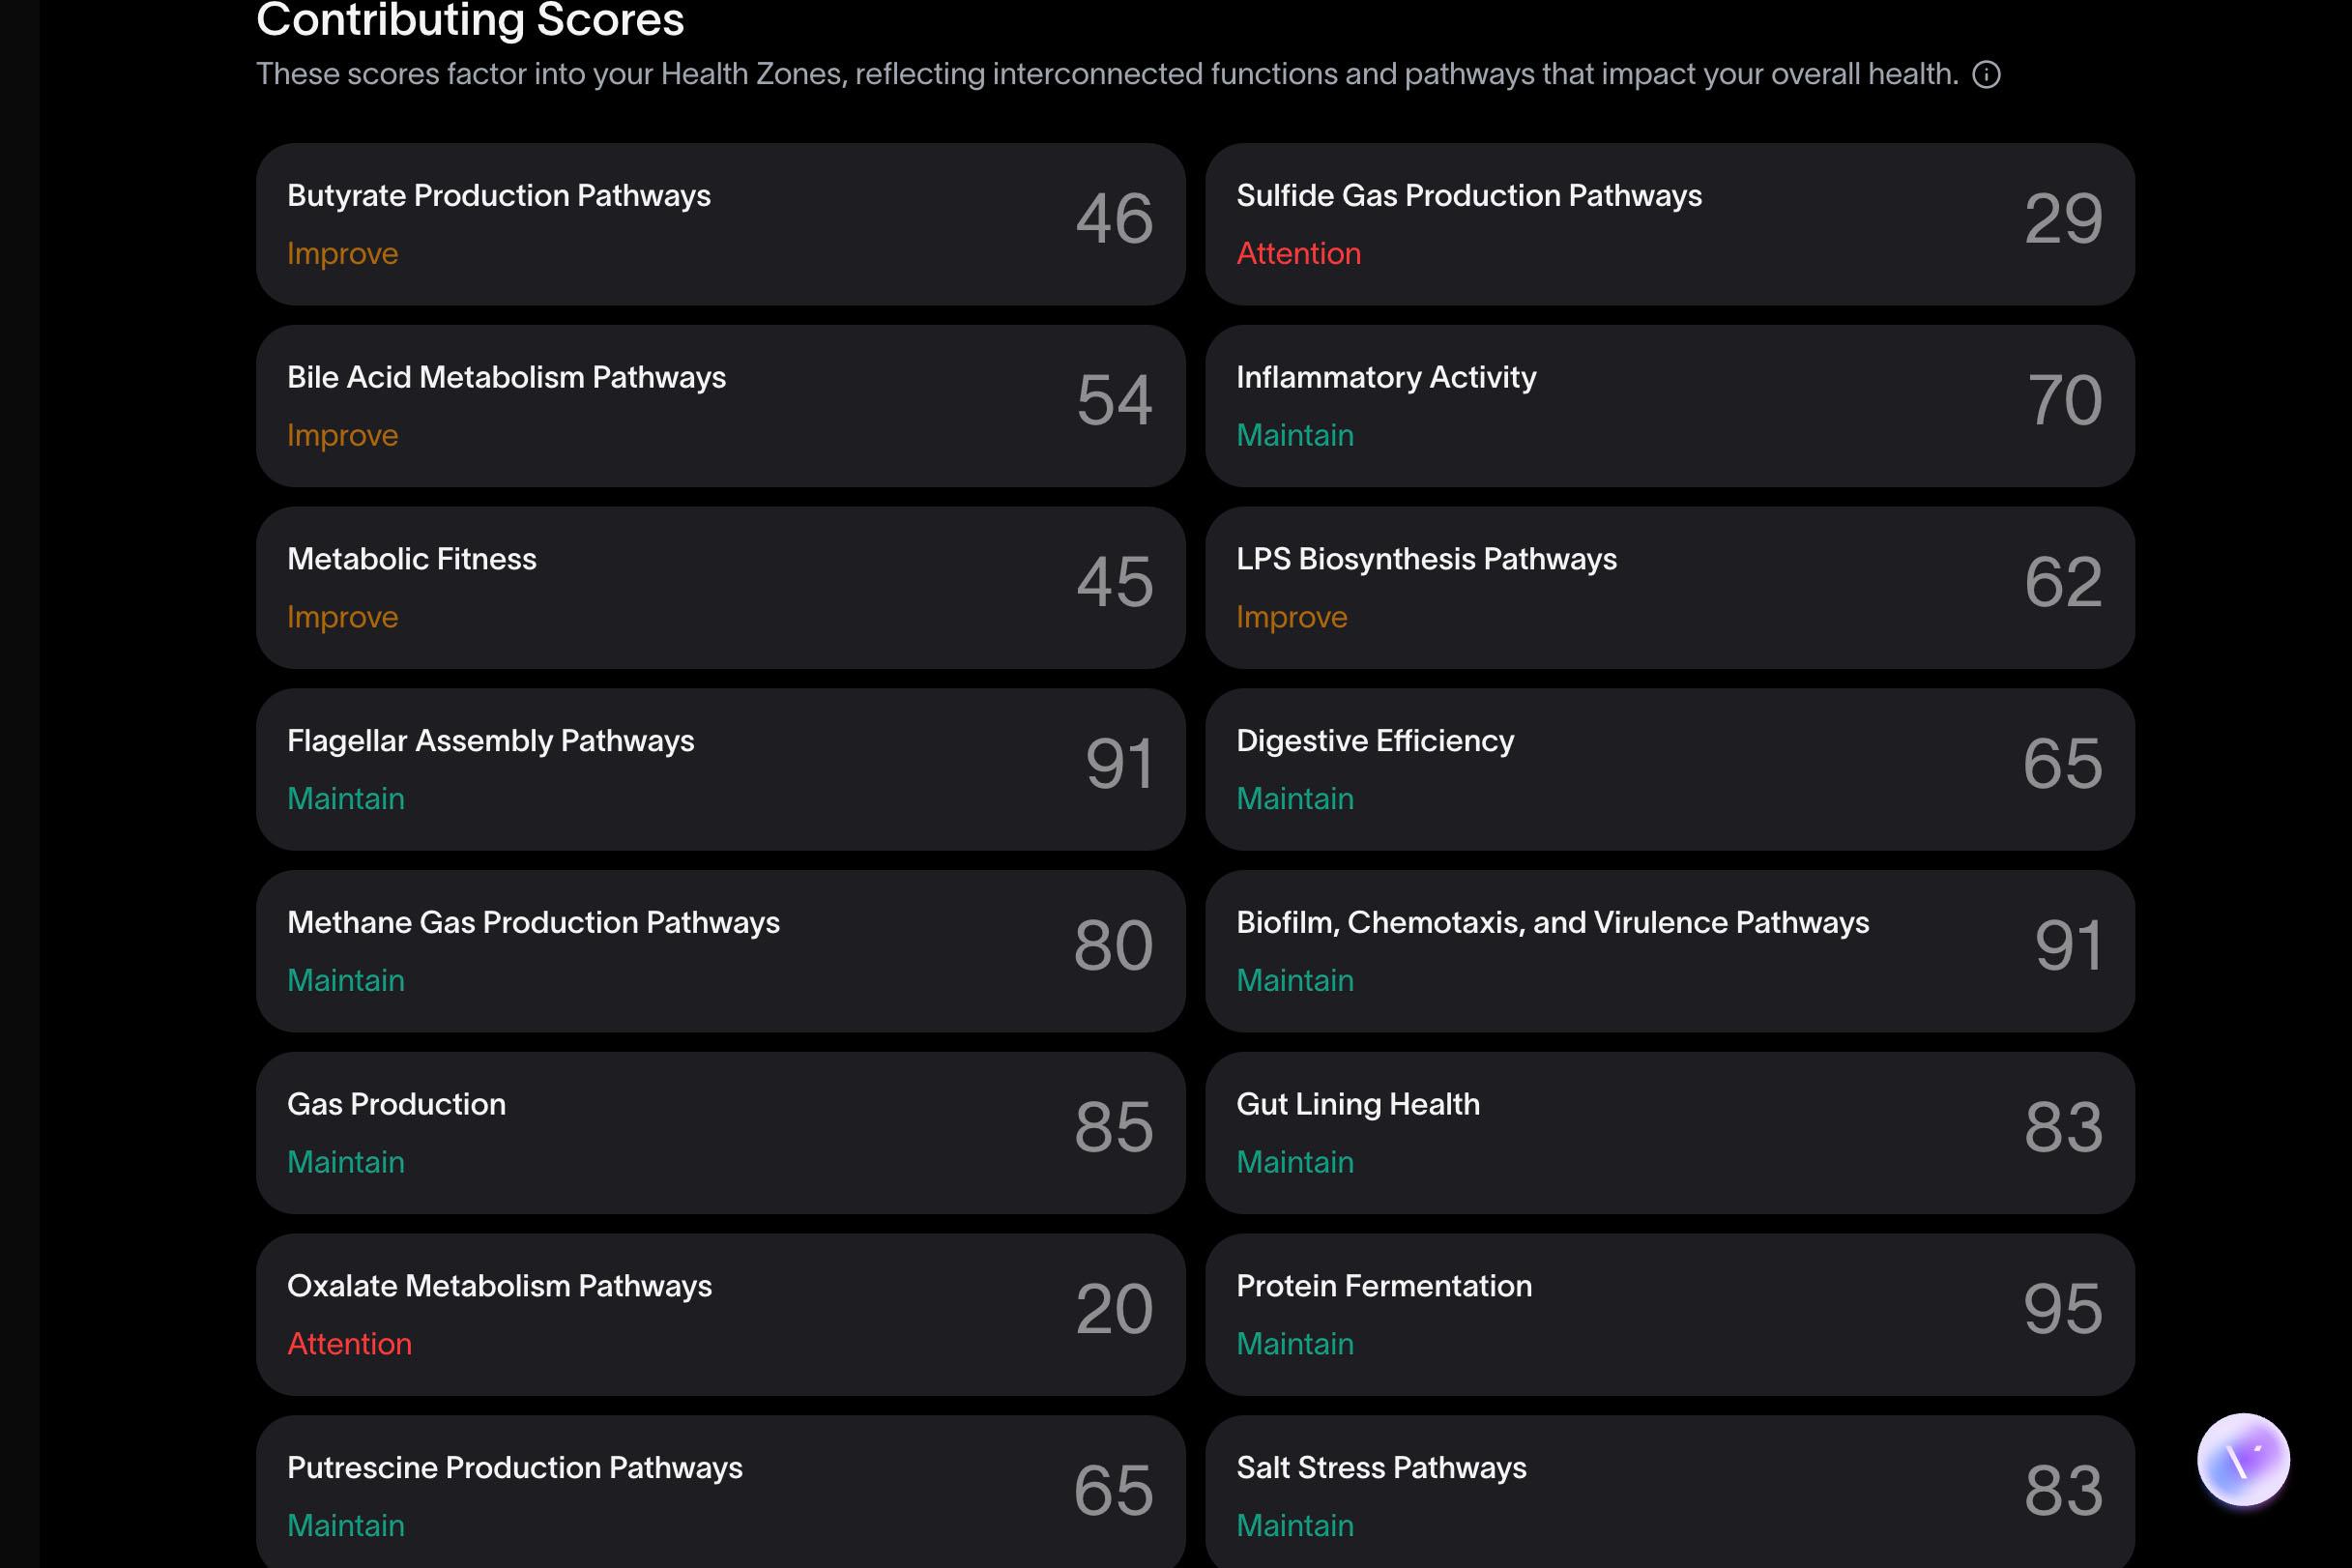
Task: Open the Sulfide Gas Production Pathways card
Action: click(x=1670, y=224)
